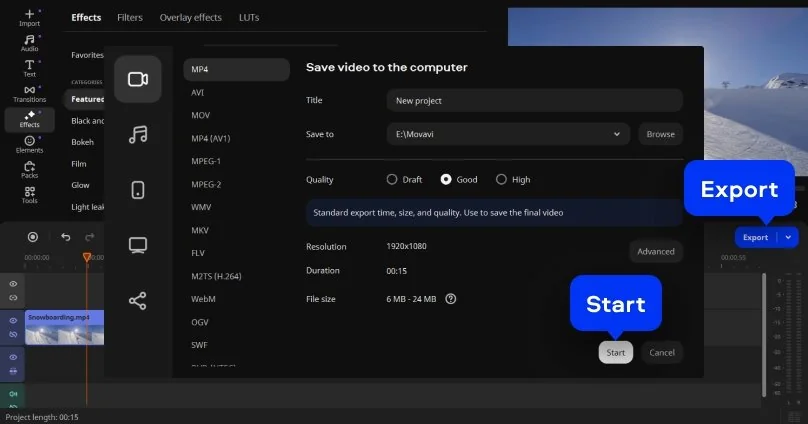Viewport: 808px width, 424px height.
Task: Select the audio export category icon
Action: click(x=138, y=134)
